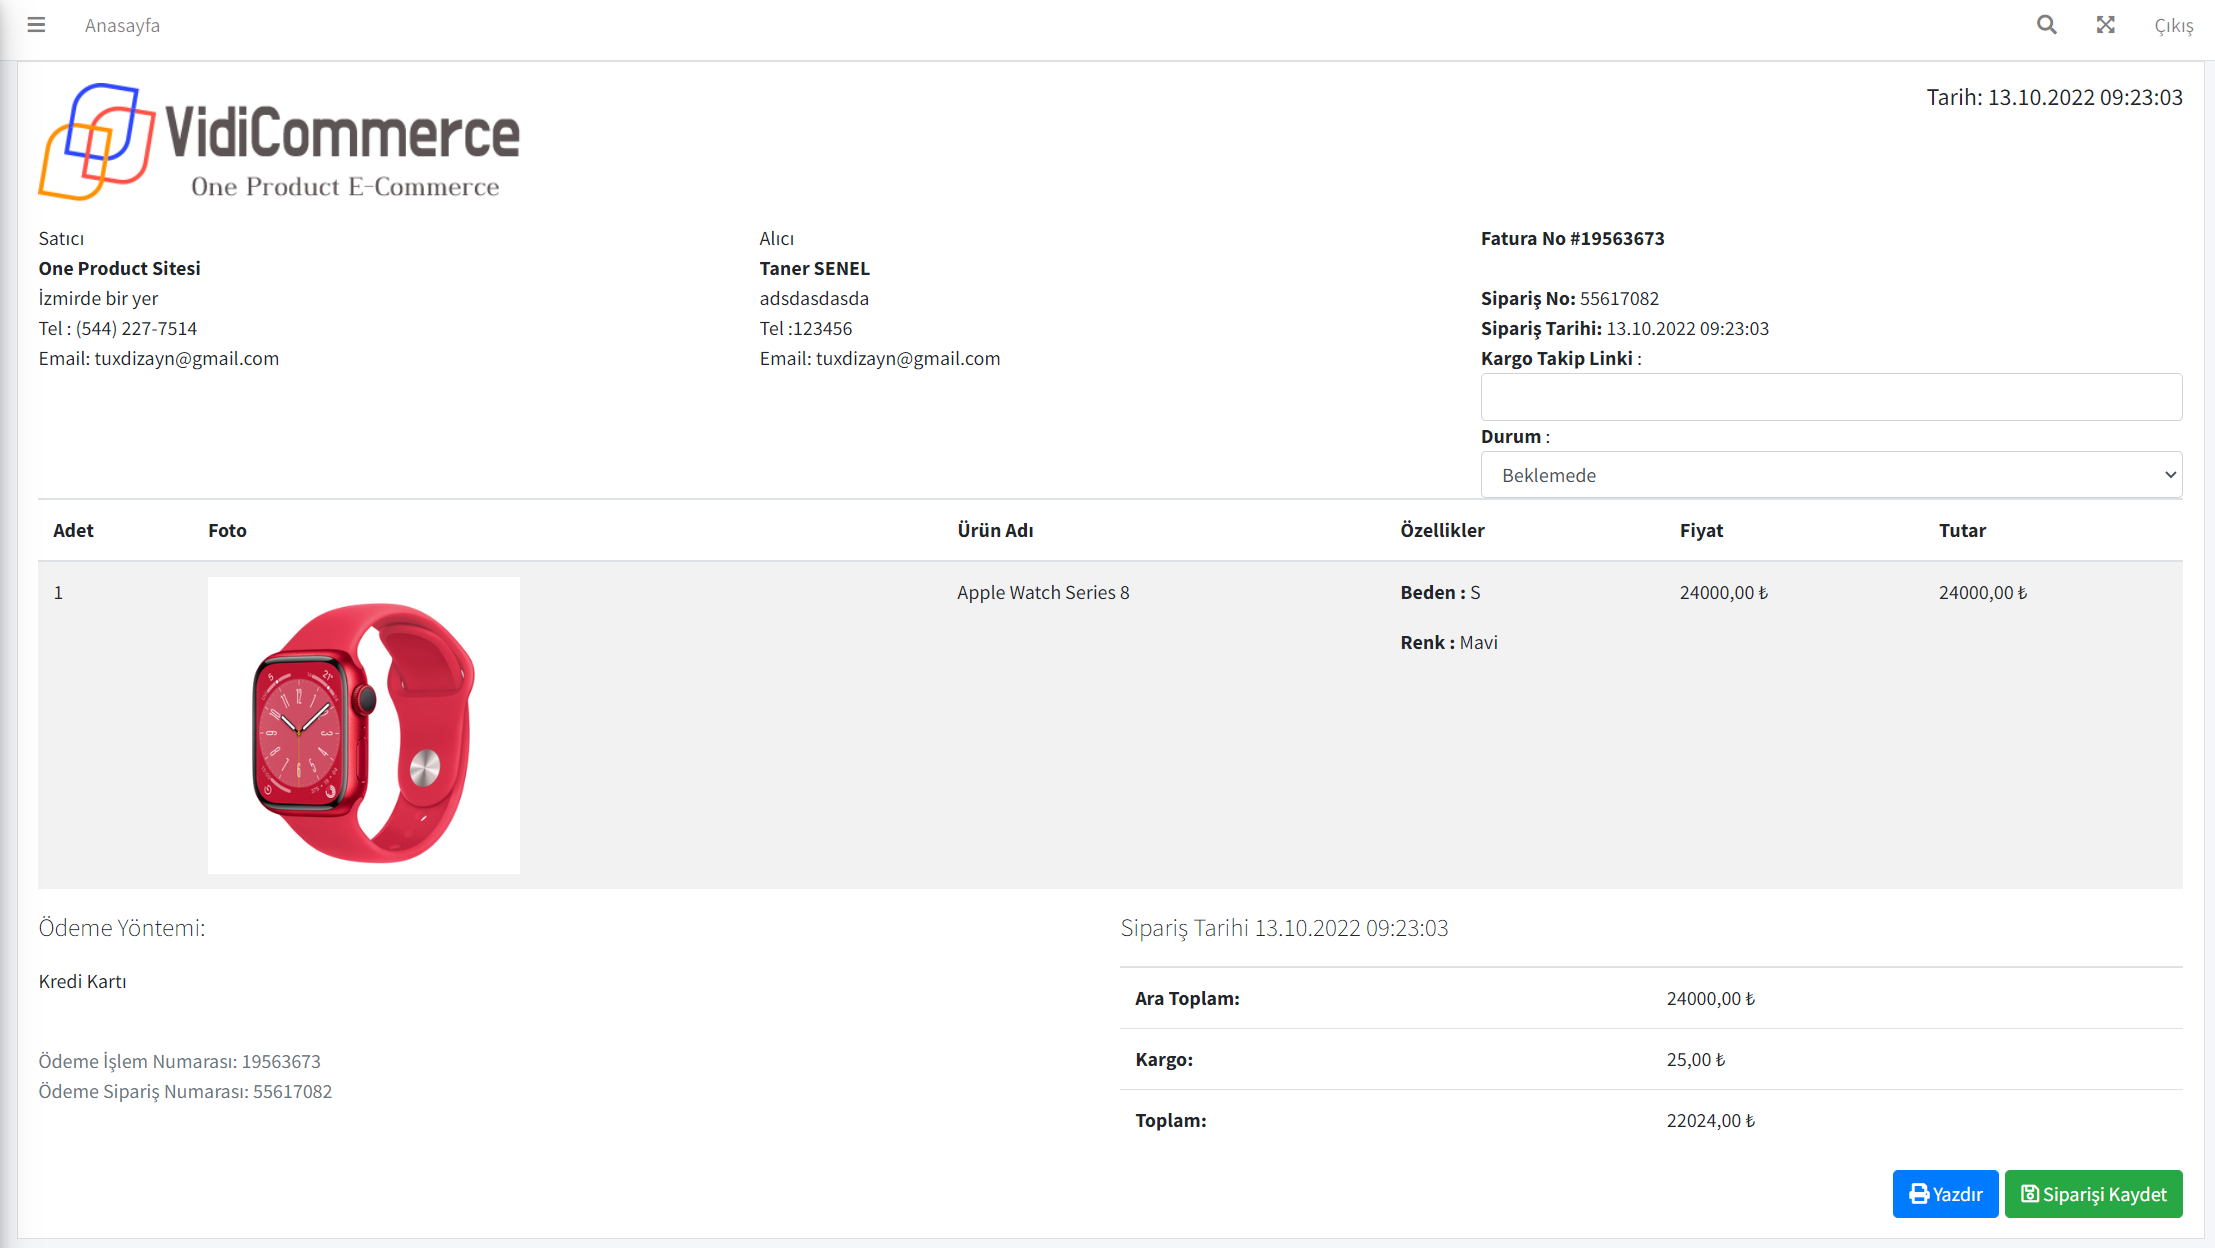The width and height of the screenshot is (2215, 1248).
Task: Click seller email tuxdizayn@gmail.com
Action: (186, 358)
